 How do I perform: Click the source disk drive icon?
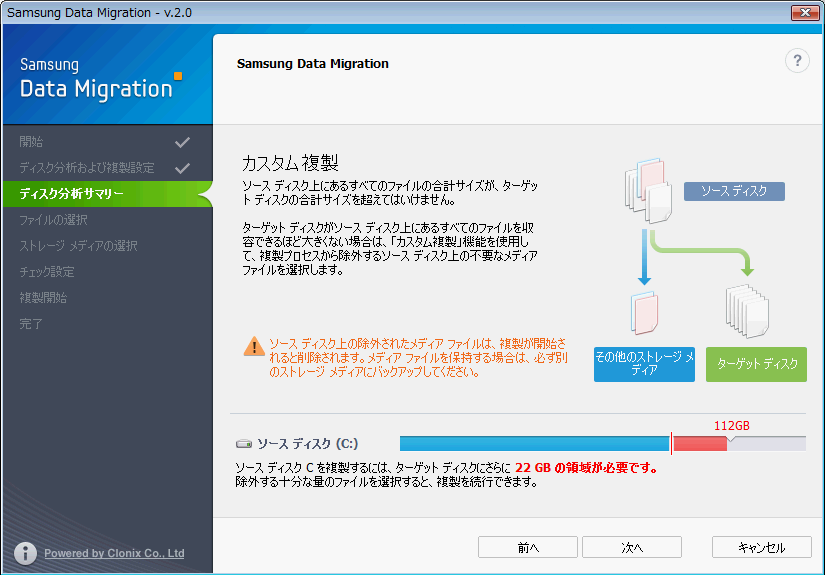[243, 443]
